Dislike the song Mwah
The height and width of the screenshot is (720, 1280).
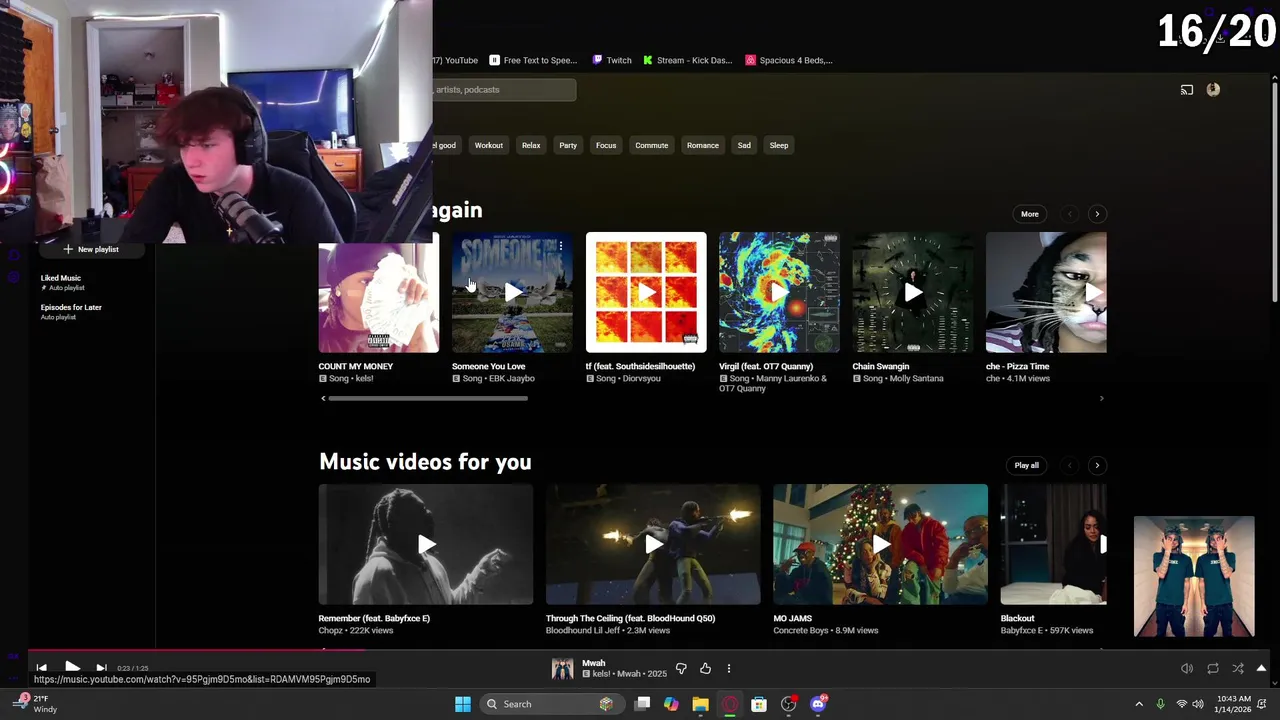[x=681, y=668]
